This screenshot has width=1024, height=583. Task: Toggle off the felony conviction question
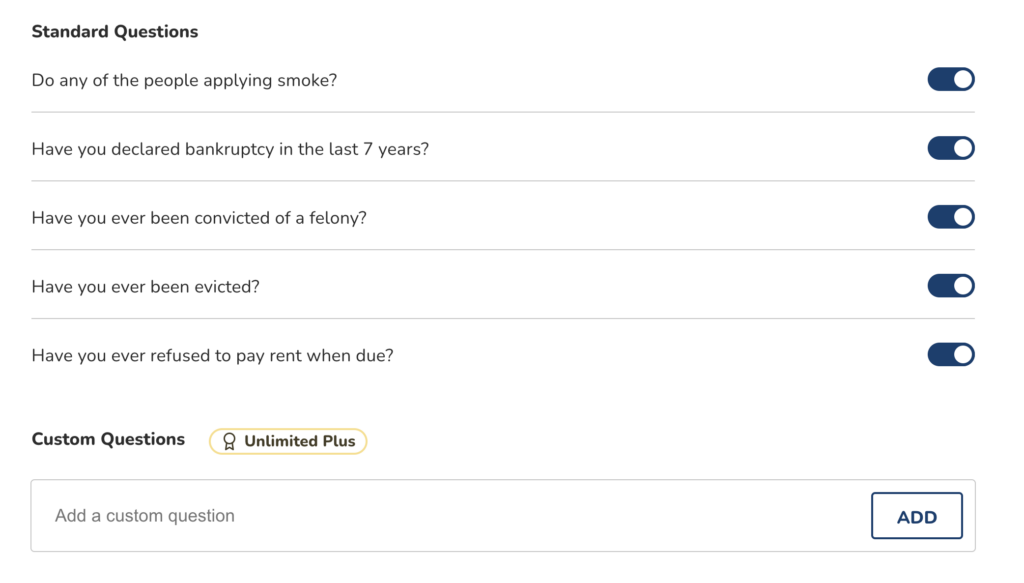(949, 216)
